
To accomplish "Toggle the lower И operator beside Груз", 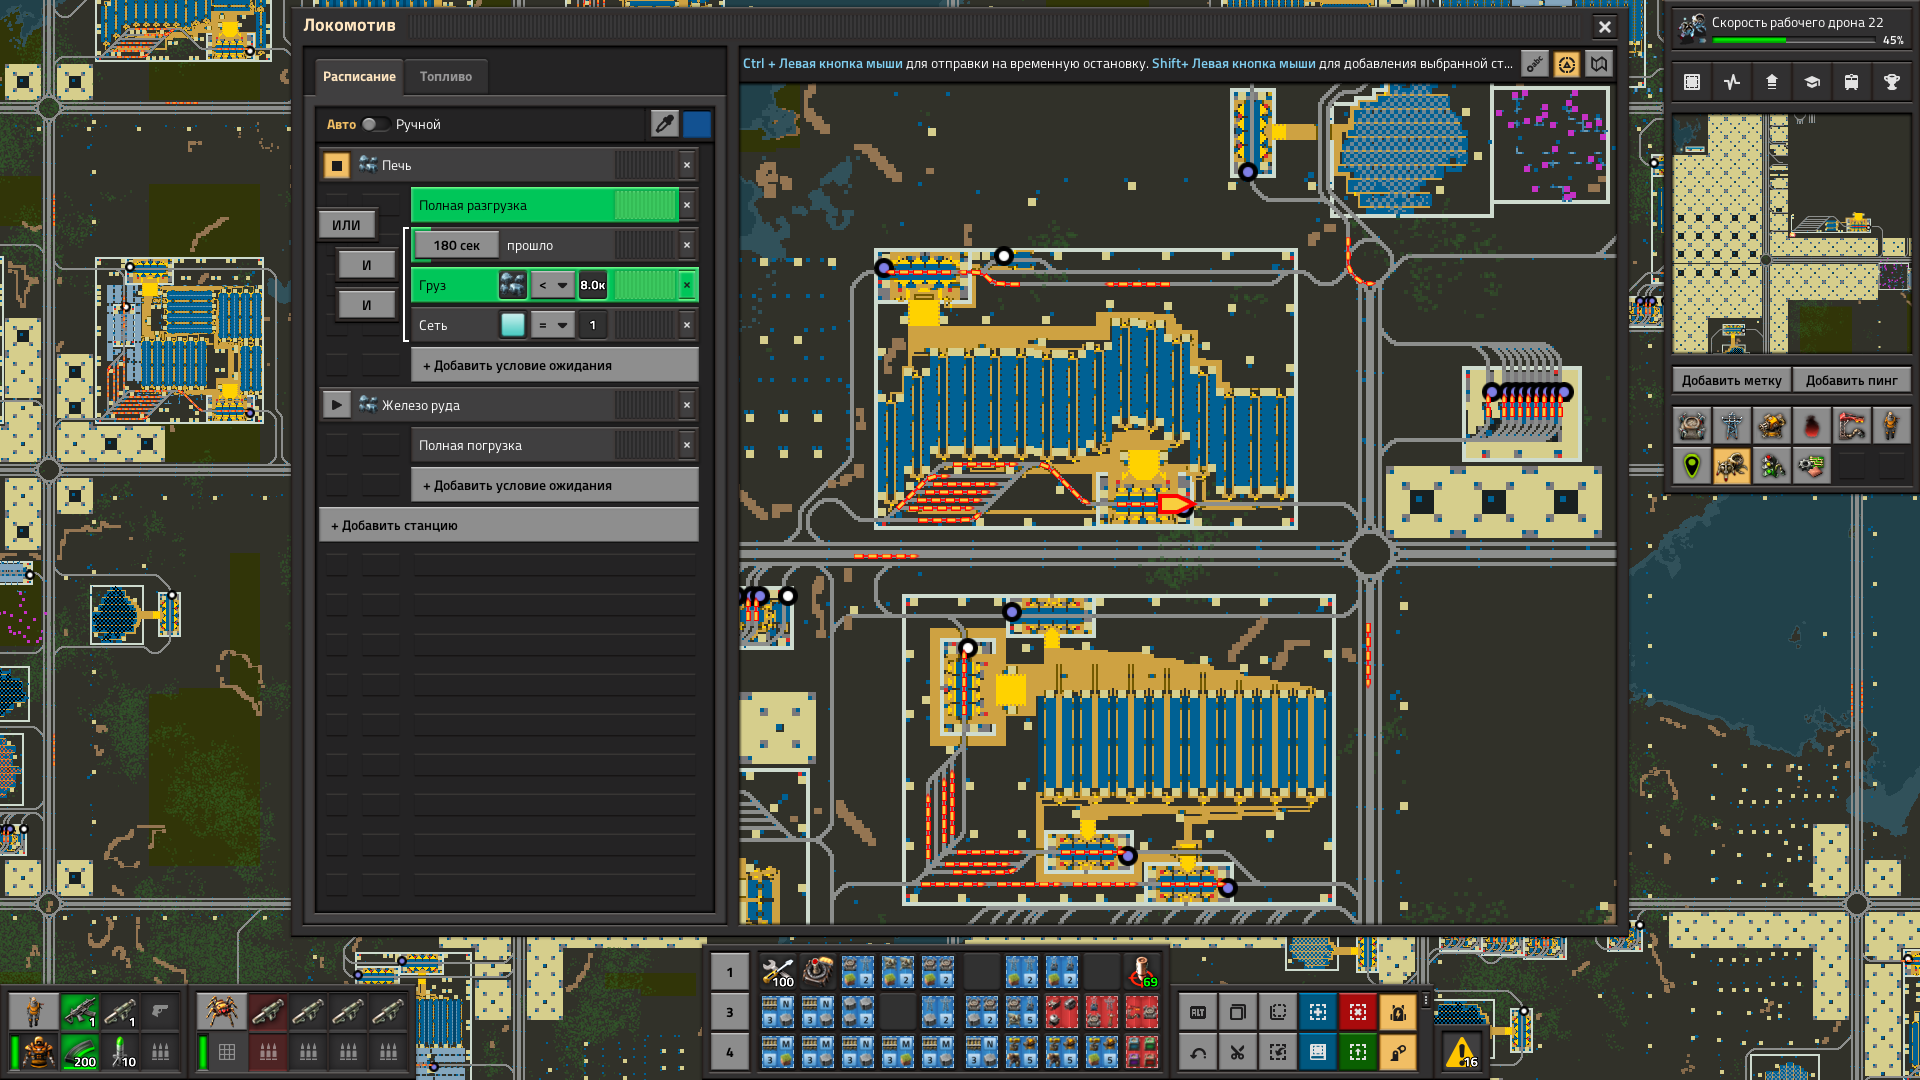I will point(366,305).
